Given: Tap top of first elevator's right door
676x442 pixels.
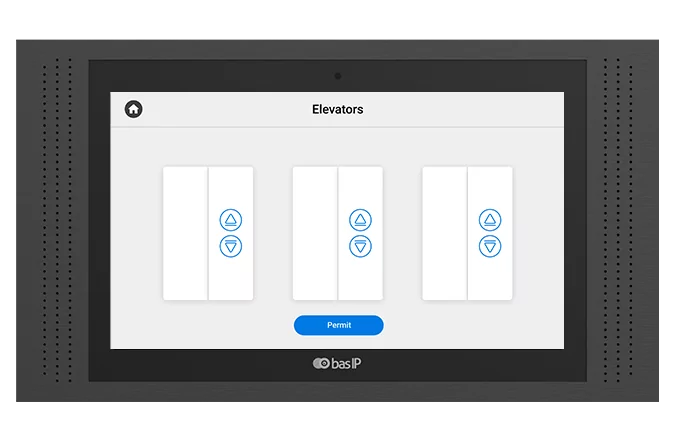Looking at the screenshot, I should tap(231, 185).
